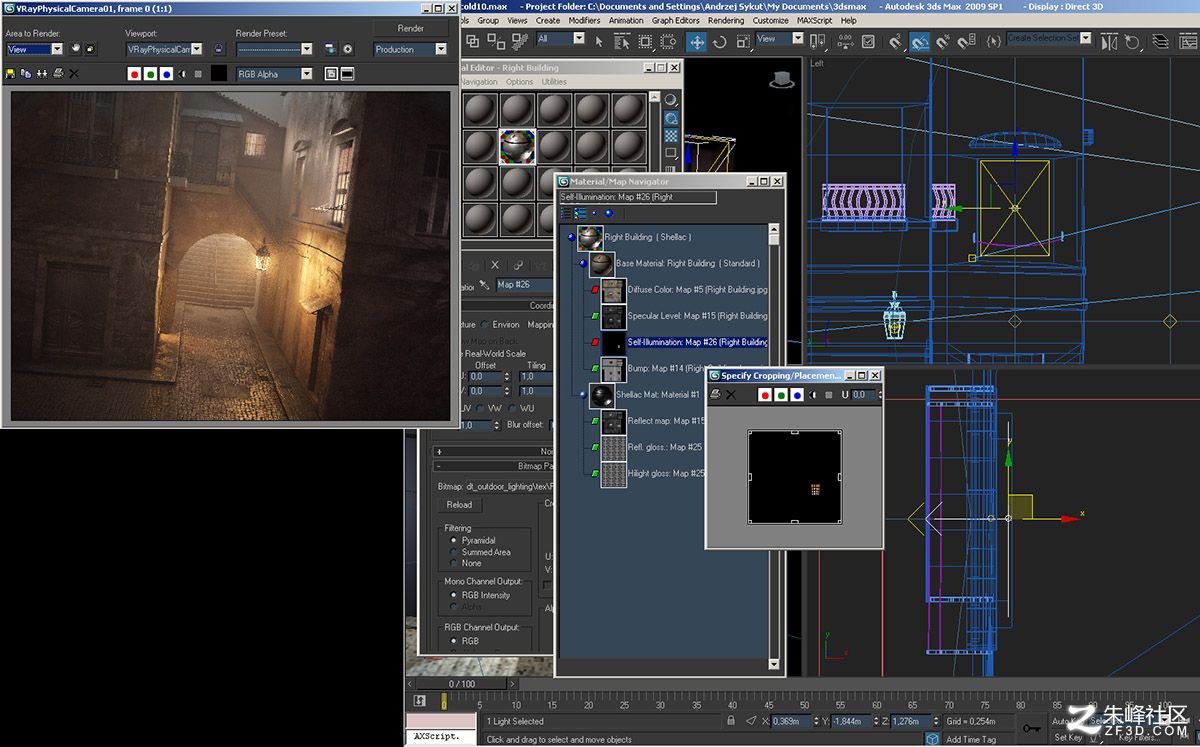1200x747 pixels.
Task: Toggle the active 3D Snaps magnet
Action: [x=919, y=42]
